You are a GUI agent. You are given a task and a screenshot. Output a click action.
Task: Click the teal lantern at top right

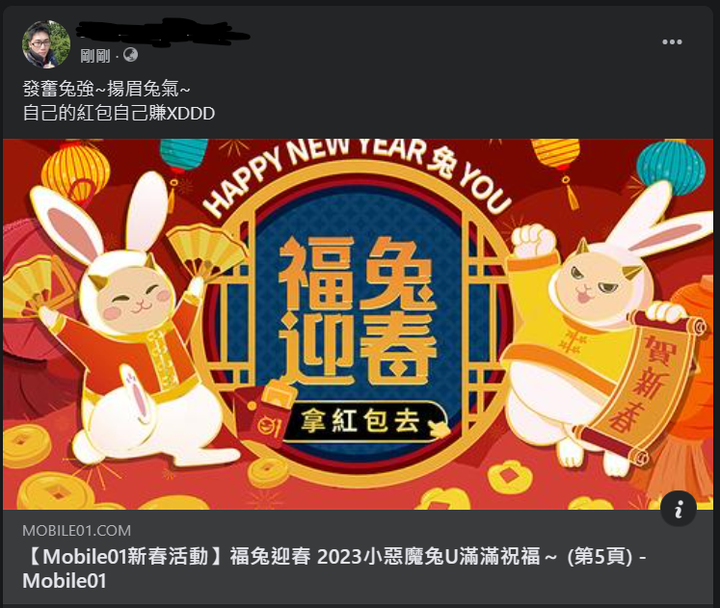click(670, 166)
